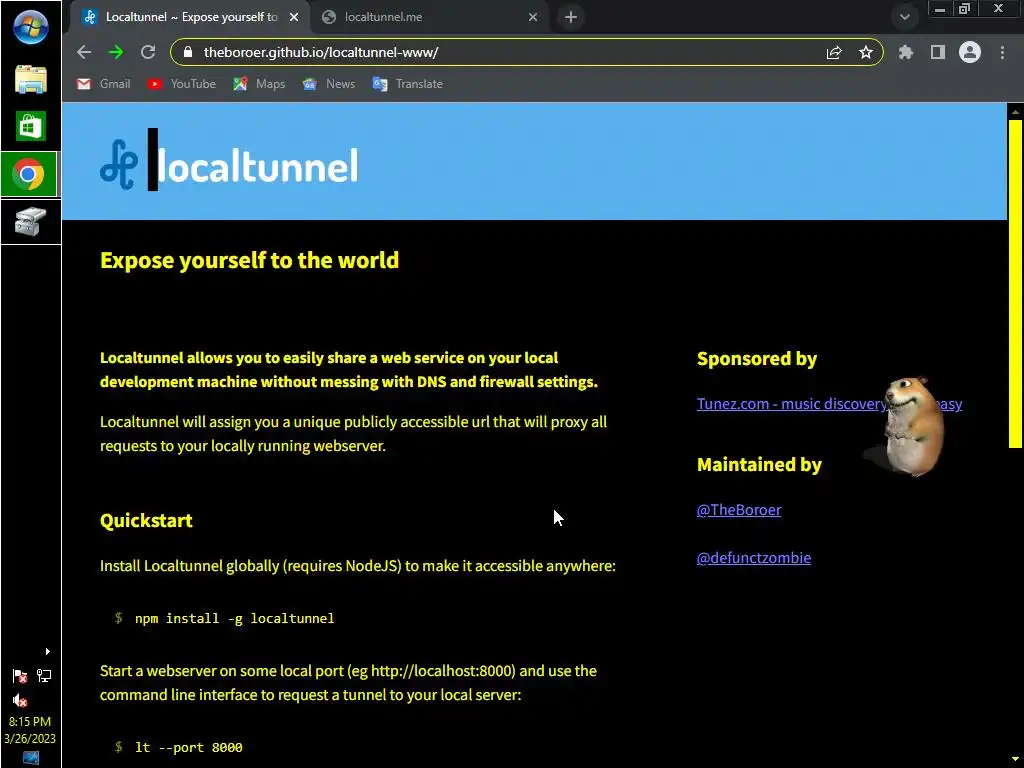Bookmark this page with the star icon

(866, 52)
